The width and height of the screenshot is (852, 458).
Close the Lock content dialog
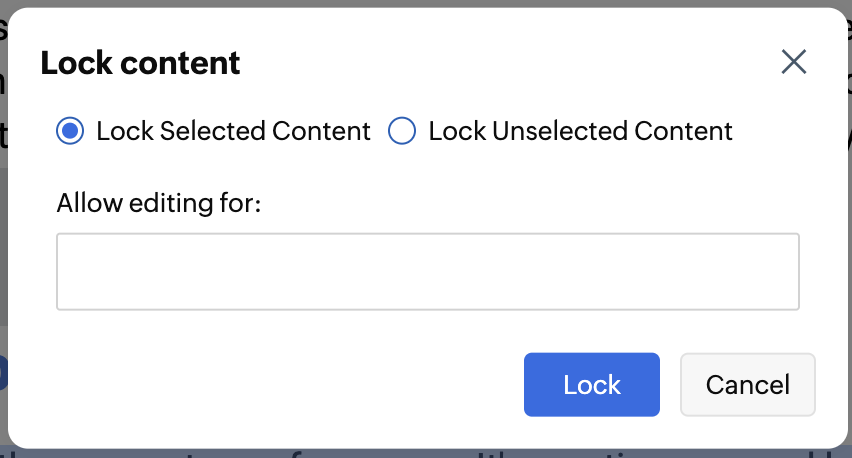(794, 62)
